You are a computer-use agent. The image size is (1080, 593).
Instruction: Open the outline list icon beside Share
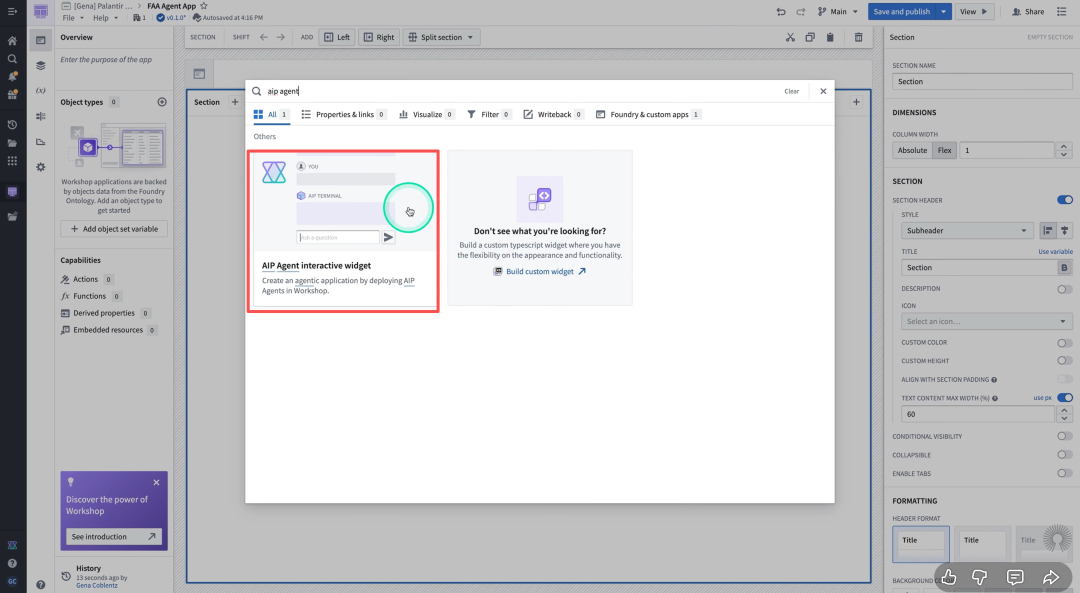(x=1061, y=12)
